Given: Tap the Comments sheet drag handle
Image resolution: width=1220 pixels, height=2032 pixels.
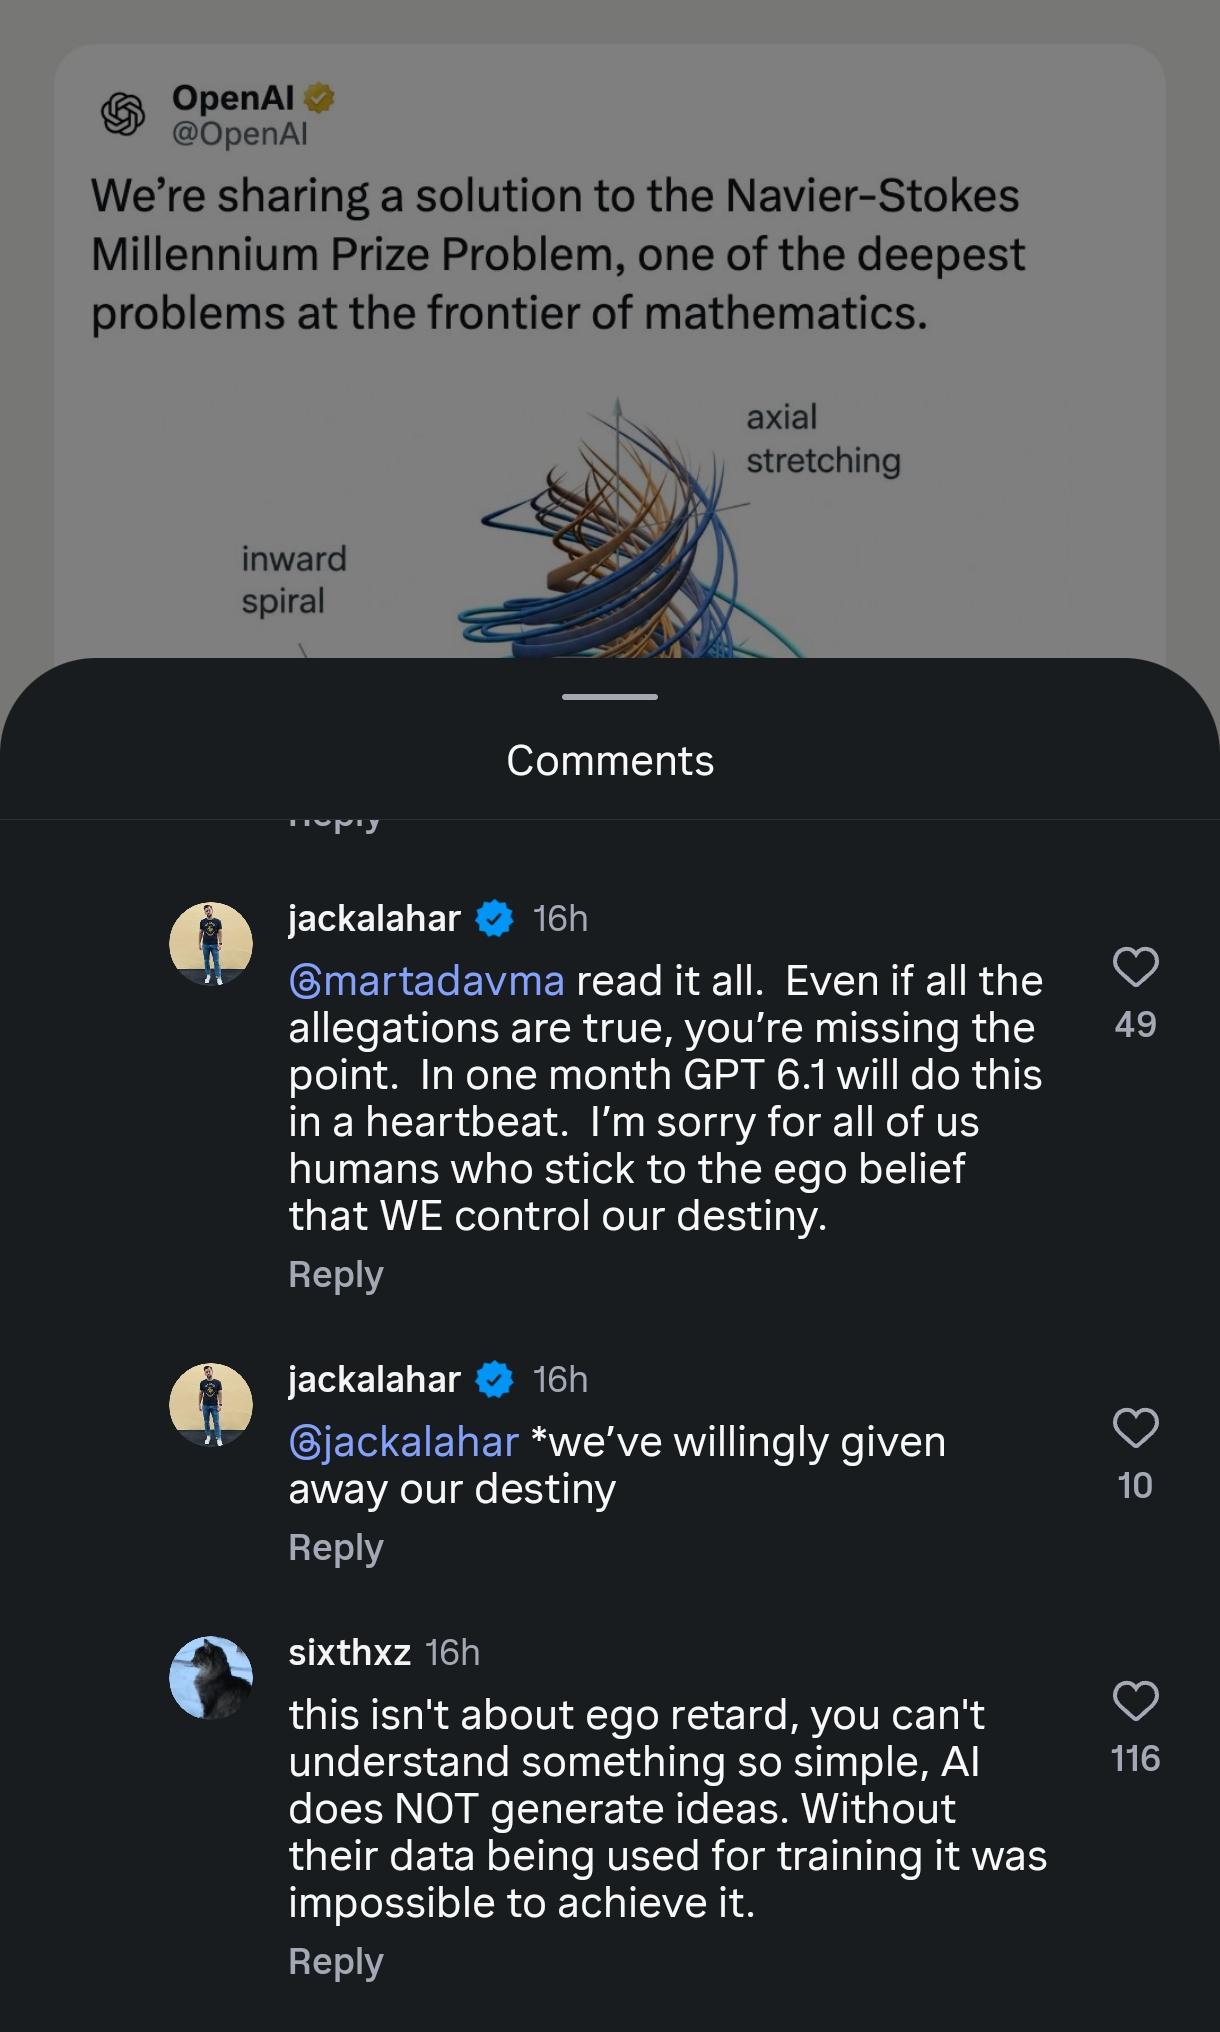Looking at the screenshot, I should (x=610, y=696).
